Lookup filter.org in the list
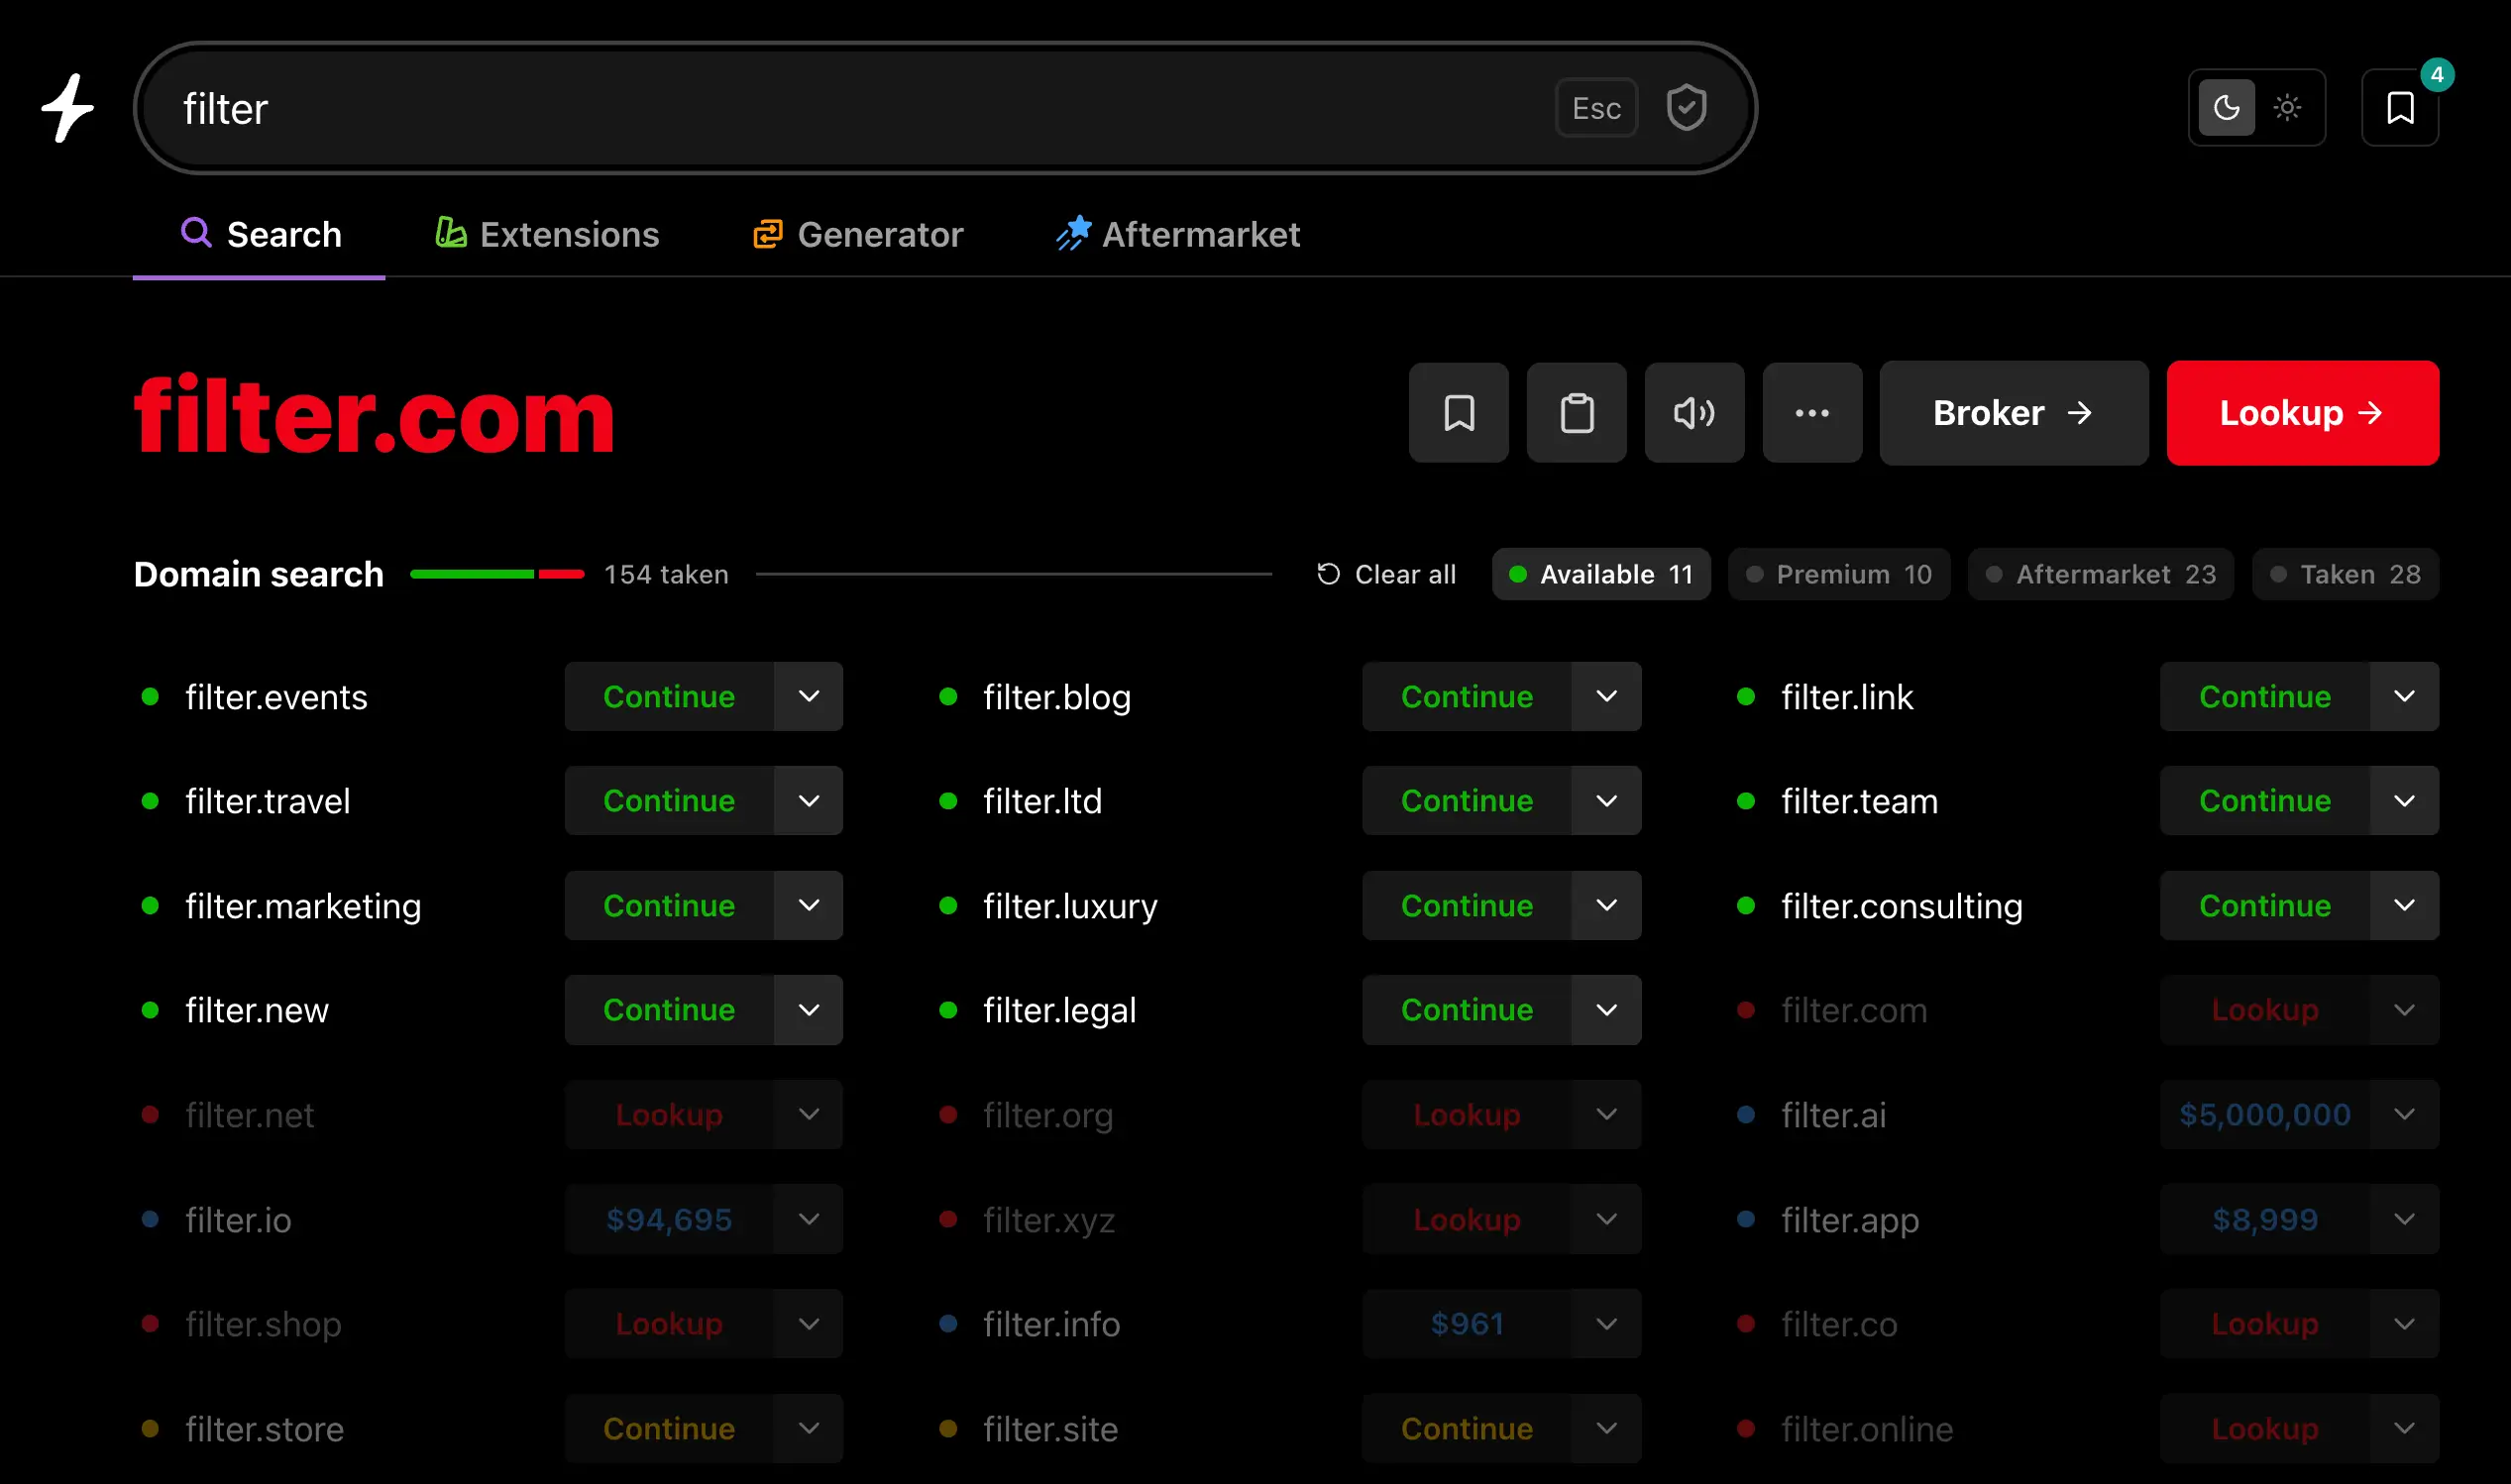 point(1466,1114)
